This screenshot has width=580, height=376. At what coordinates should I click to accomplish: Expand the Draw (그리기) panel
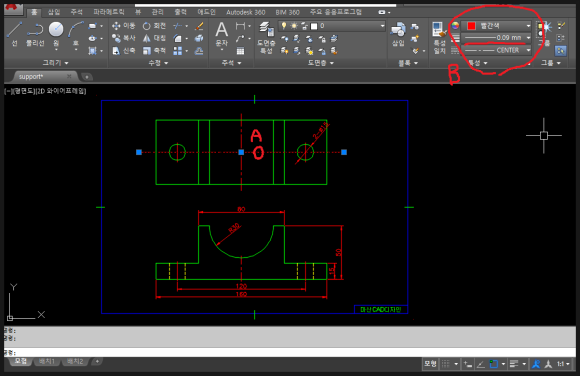pyautogui.click(x=55, y=63)
